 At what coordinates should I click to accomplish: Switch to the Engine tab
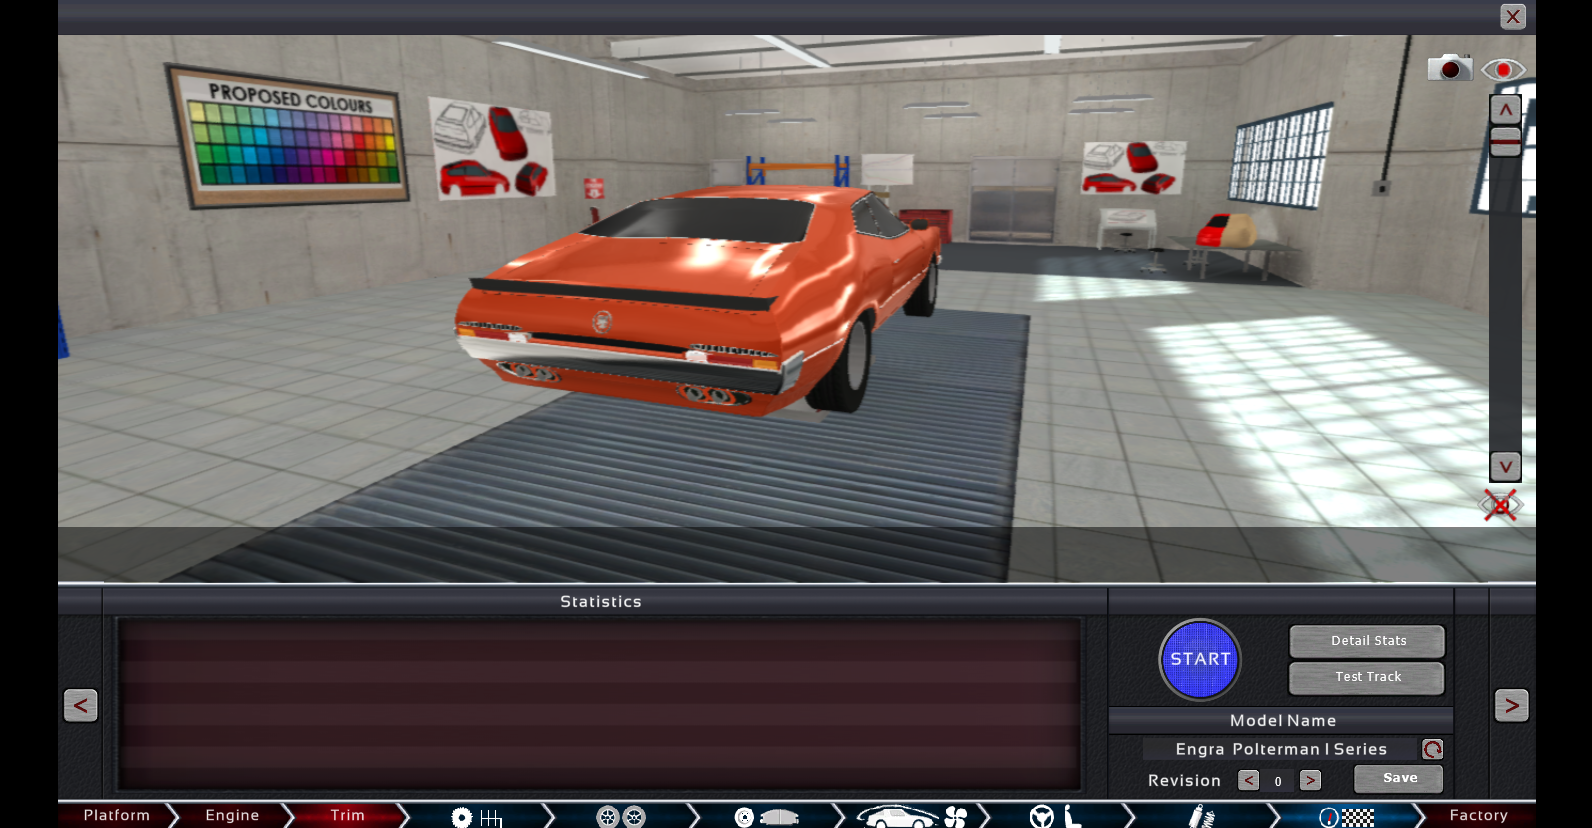click(232, 816)
